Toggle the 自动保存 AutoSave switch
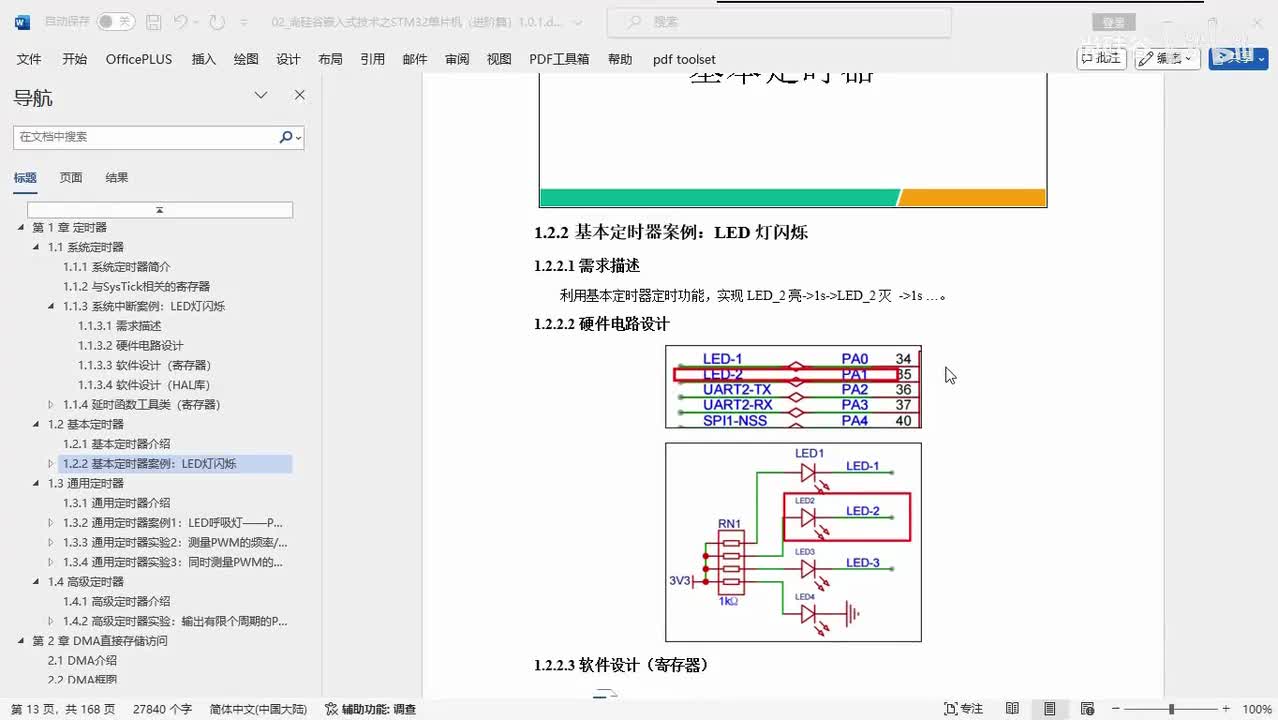This screenshot has width=1278, height=720. (x=115, y=21)
